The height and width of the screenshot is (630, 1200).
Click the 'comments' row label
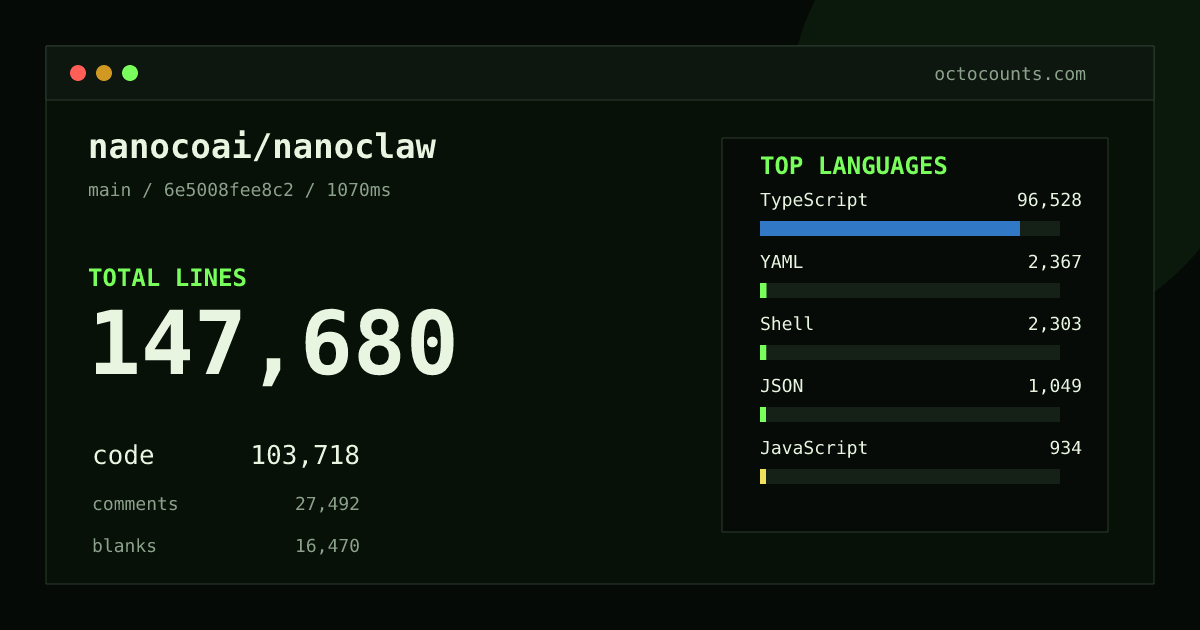135,504
